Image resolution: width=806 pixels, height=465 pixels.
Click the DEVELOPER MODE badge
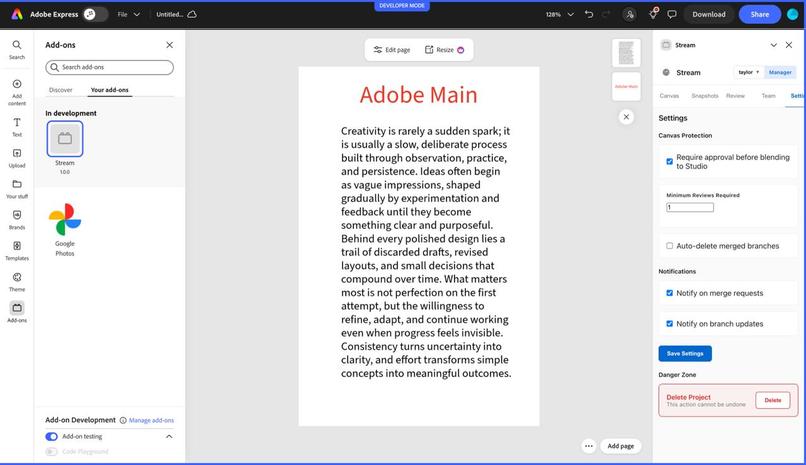click(402, 6)
